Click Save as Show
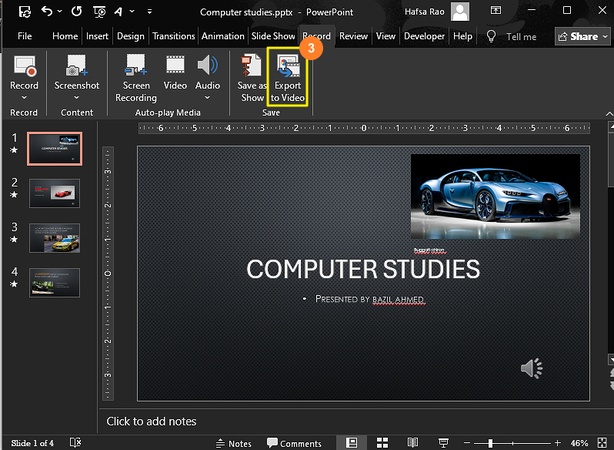The width and height of the screenshot is (614, 450). (251, 78)
